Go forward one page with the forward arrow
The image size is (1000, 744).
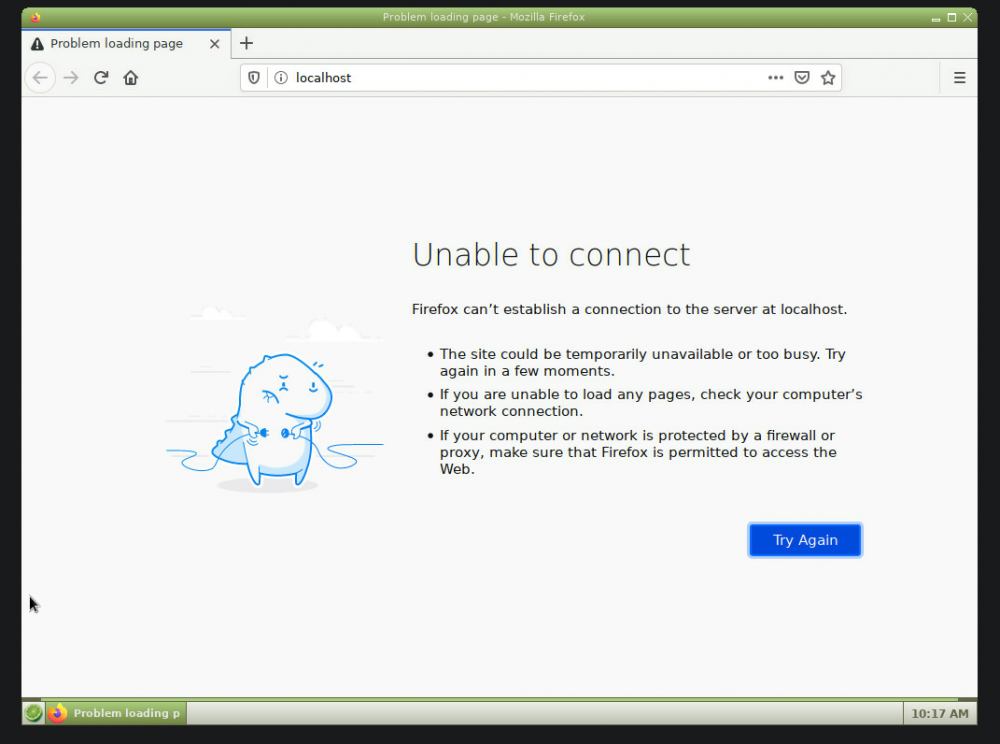71,78
